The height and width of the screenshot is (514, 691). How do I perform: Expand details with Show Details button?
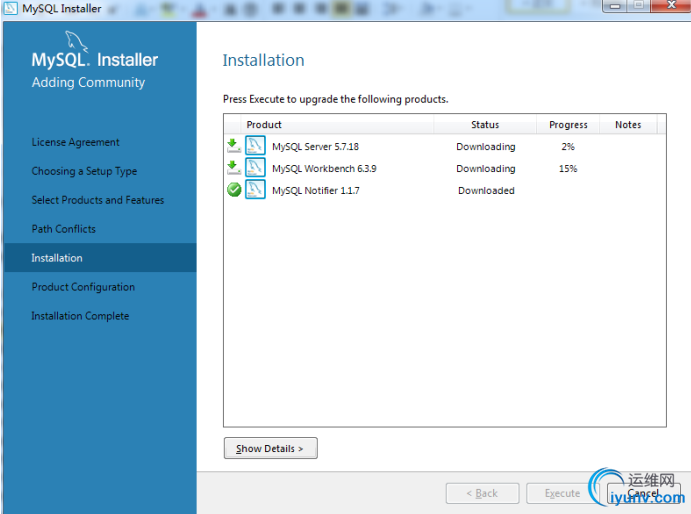(271, 448)
